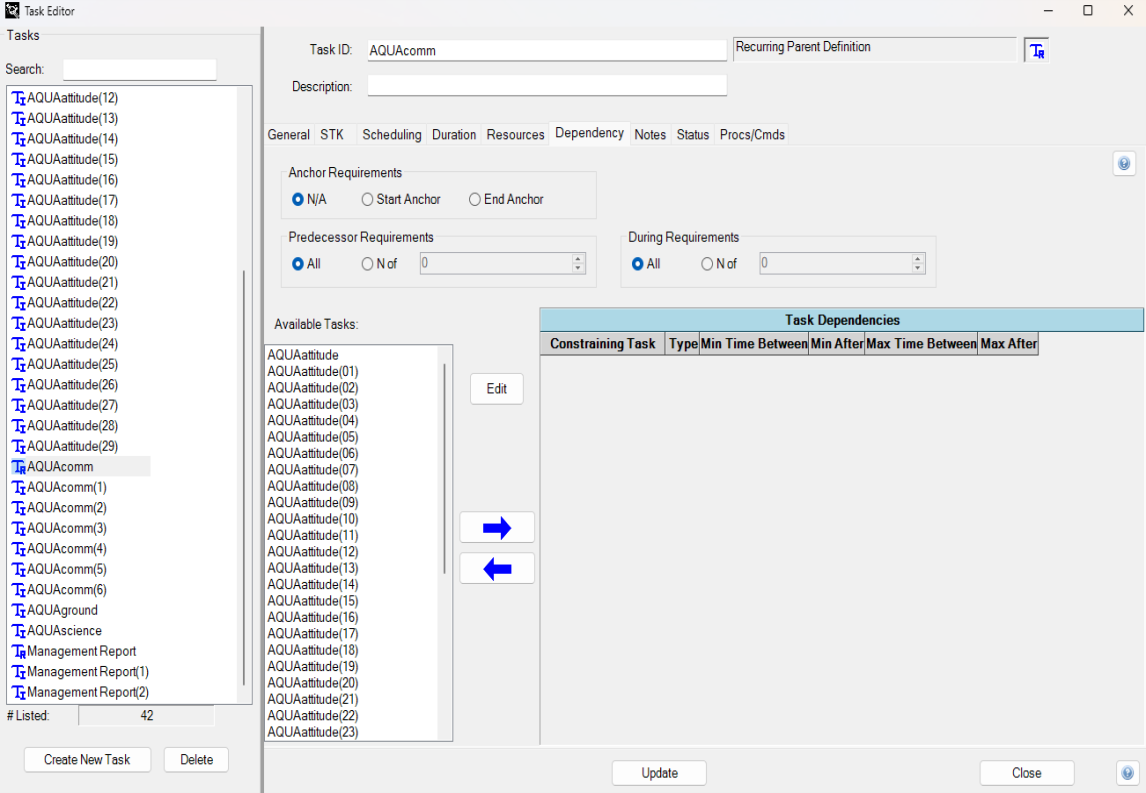The height and width of the screenshot is (793, 1146).
Task: Select the AQUAground task icon in list
Action: pyautogui.click(x=18, y=611)
